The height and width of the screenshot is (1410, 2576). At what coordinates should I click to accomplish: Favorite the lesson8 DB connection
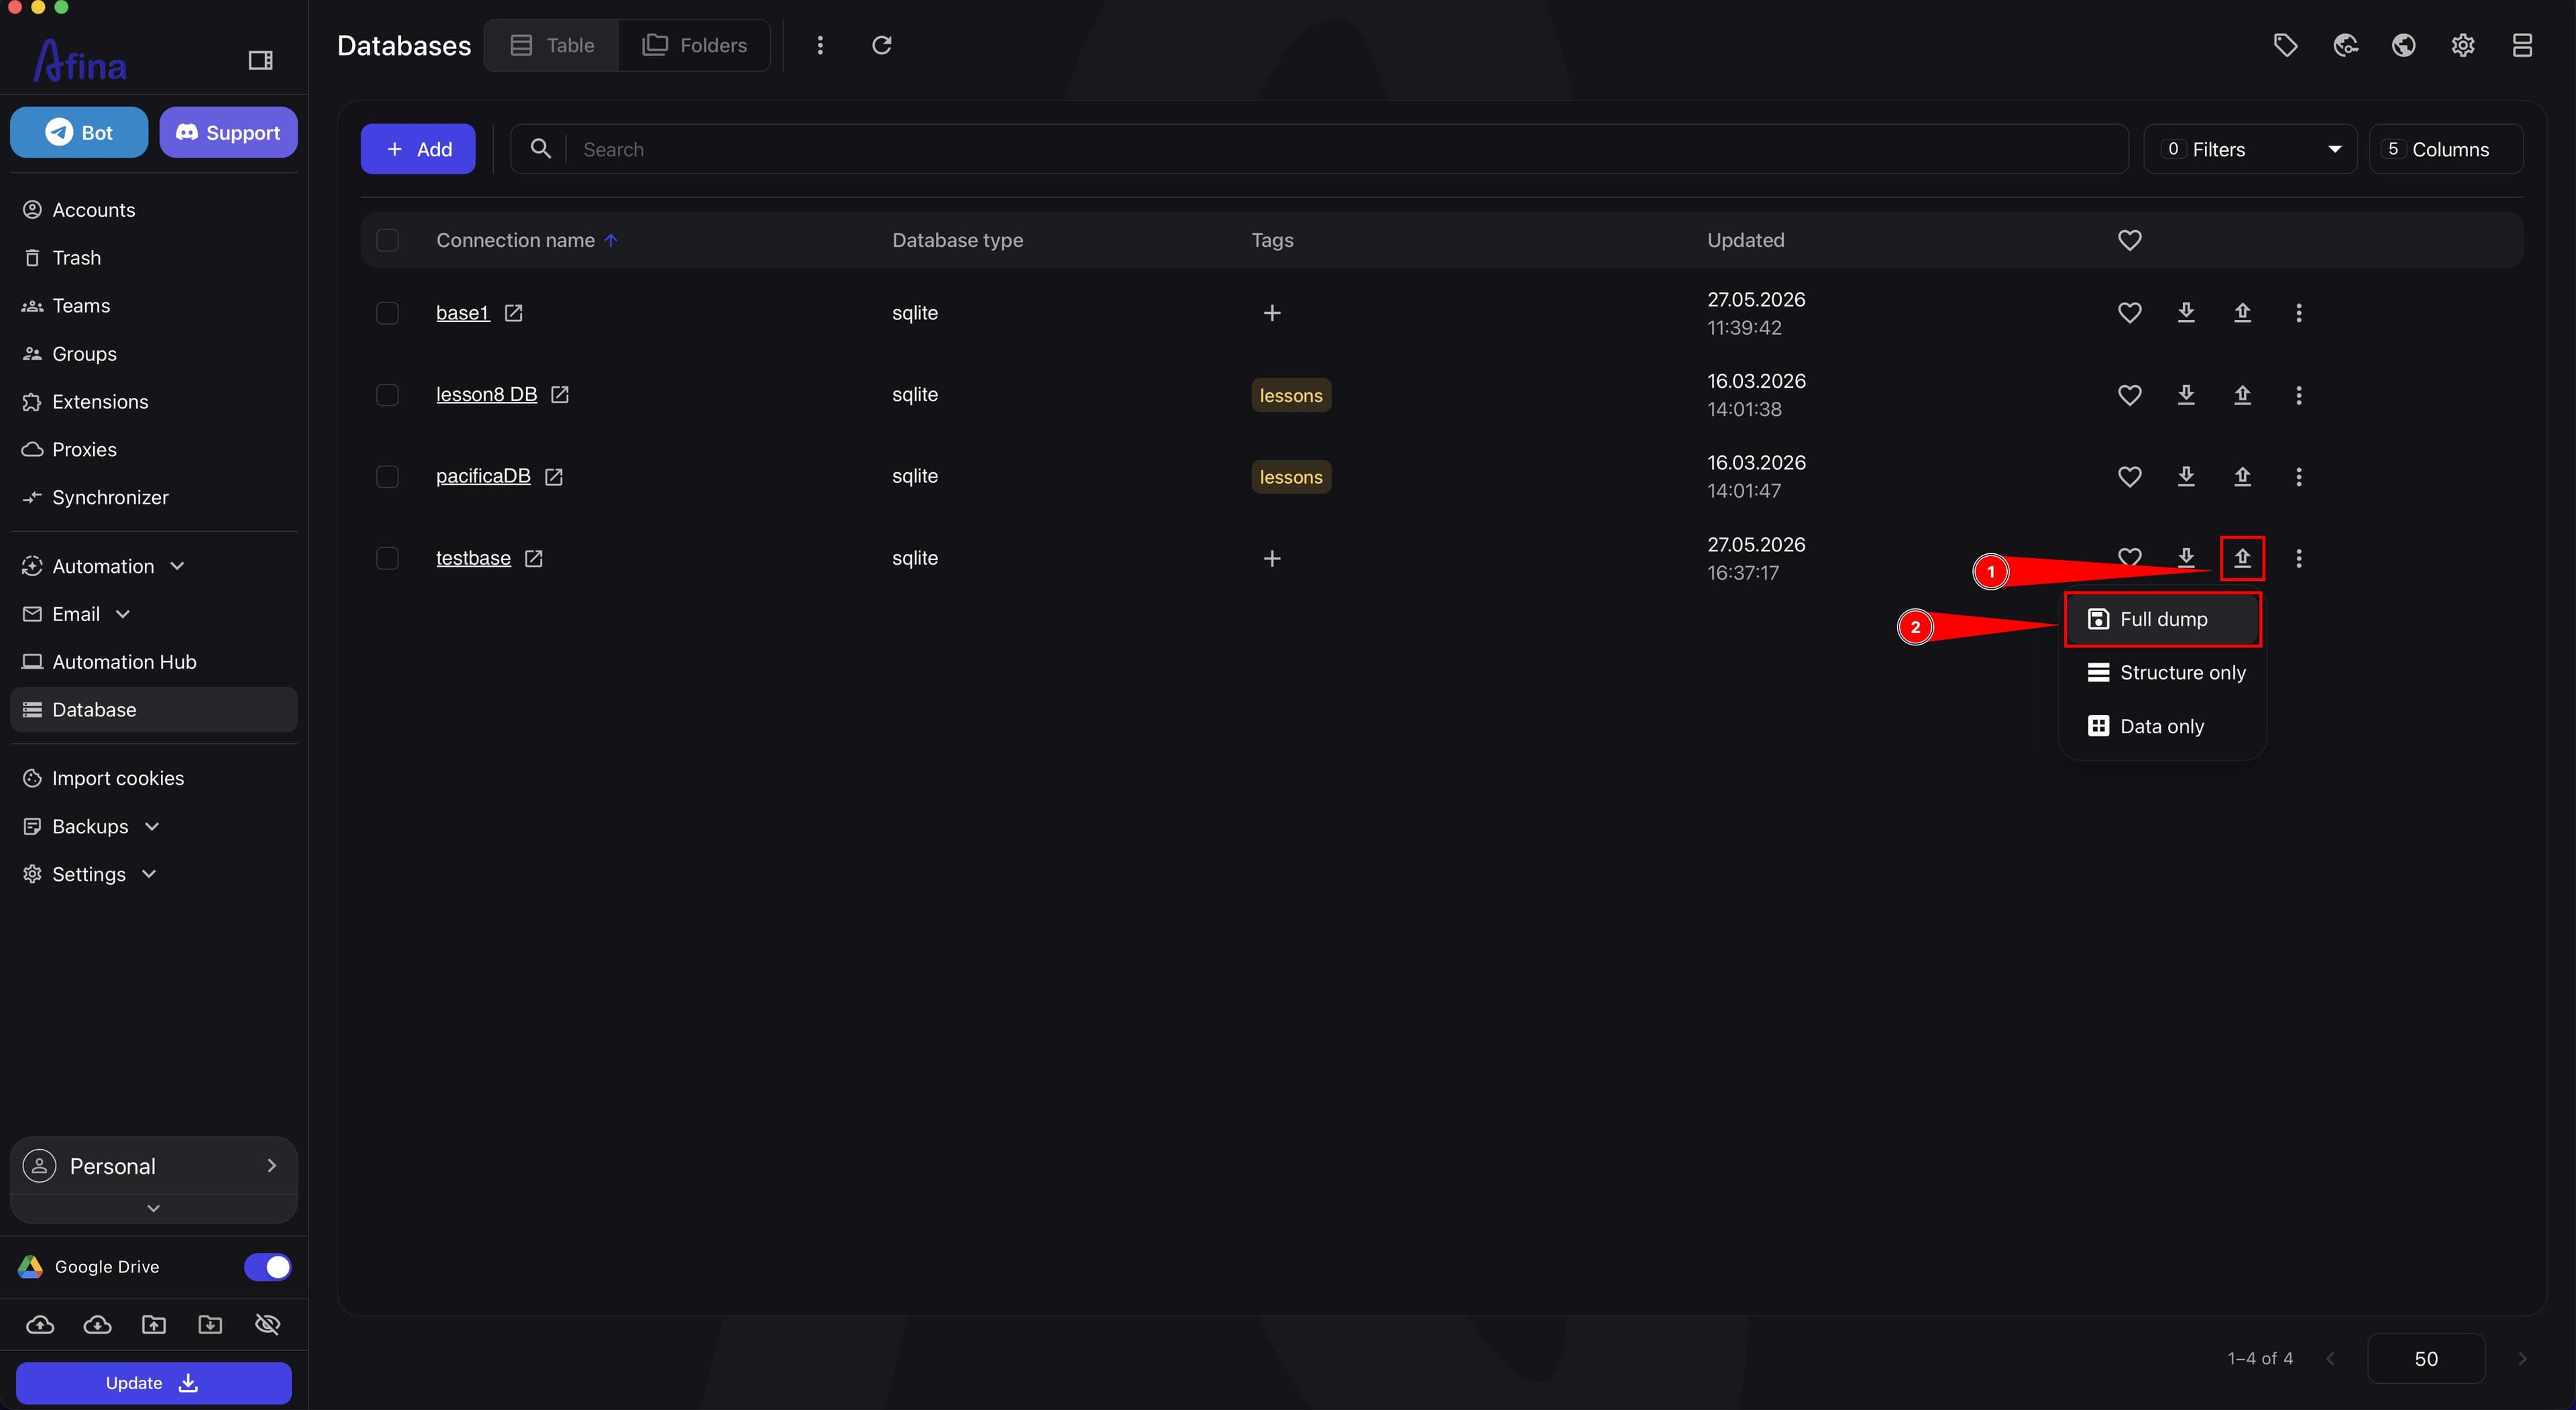(2130, 395)
